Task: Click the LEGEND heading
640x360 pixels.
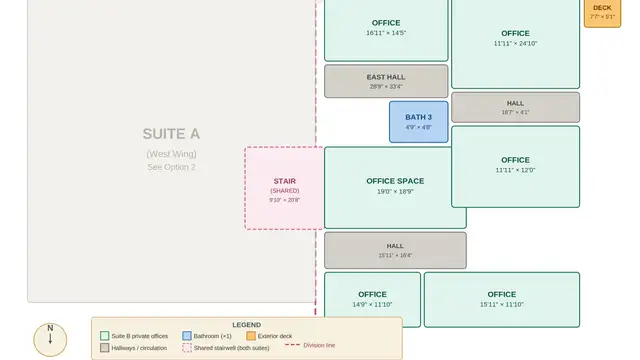Action: click(247, 325)
